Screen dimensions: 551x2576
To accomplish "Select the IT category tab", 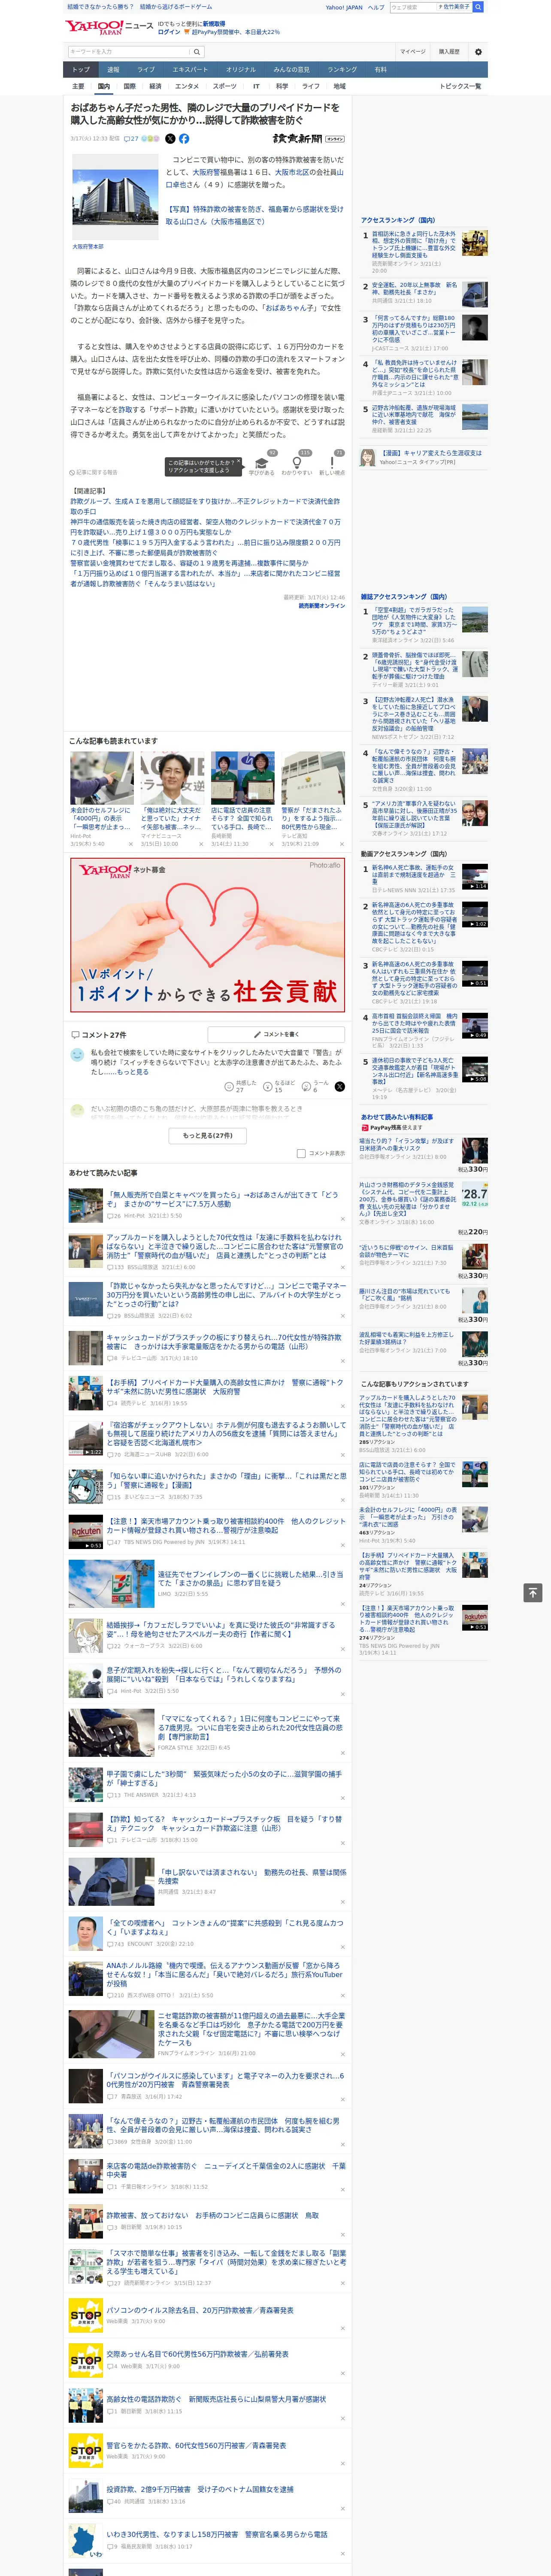I will 256,86.
